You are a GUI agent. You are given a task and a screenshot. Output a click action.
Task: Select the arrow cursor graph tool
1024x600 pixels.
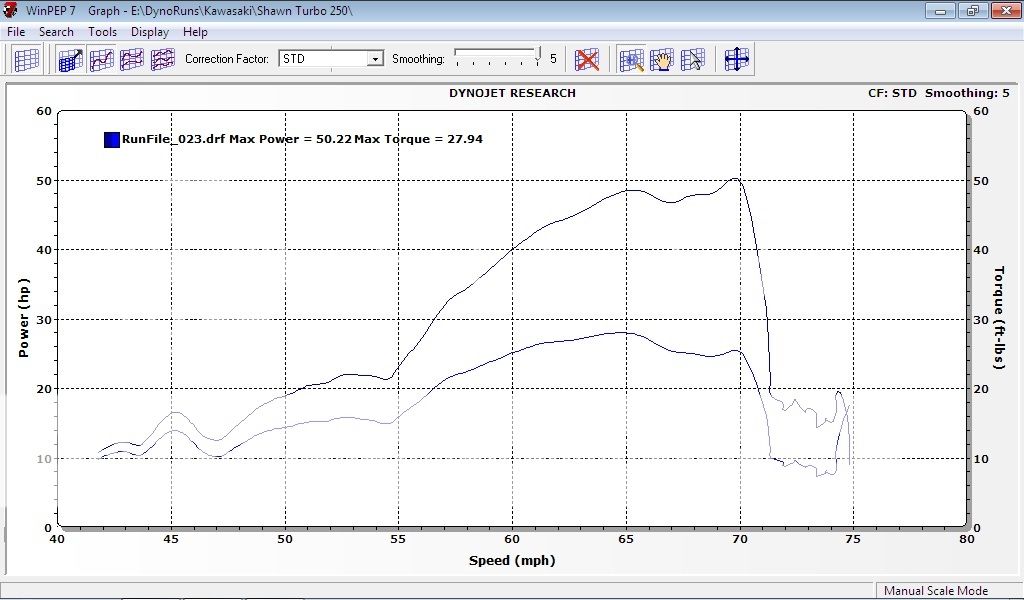tap(692, 59)
